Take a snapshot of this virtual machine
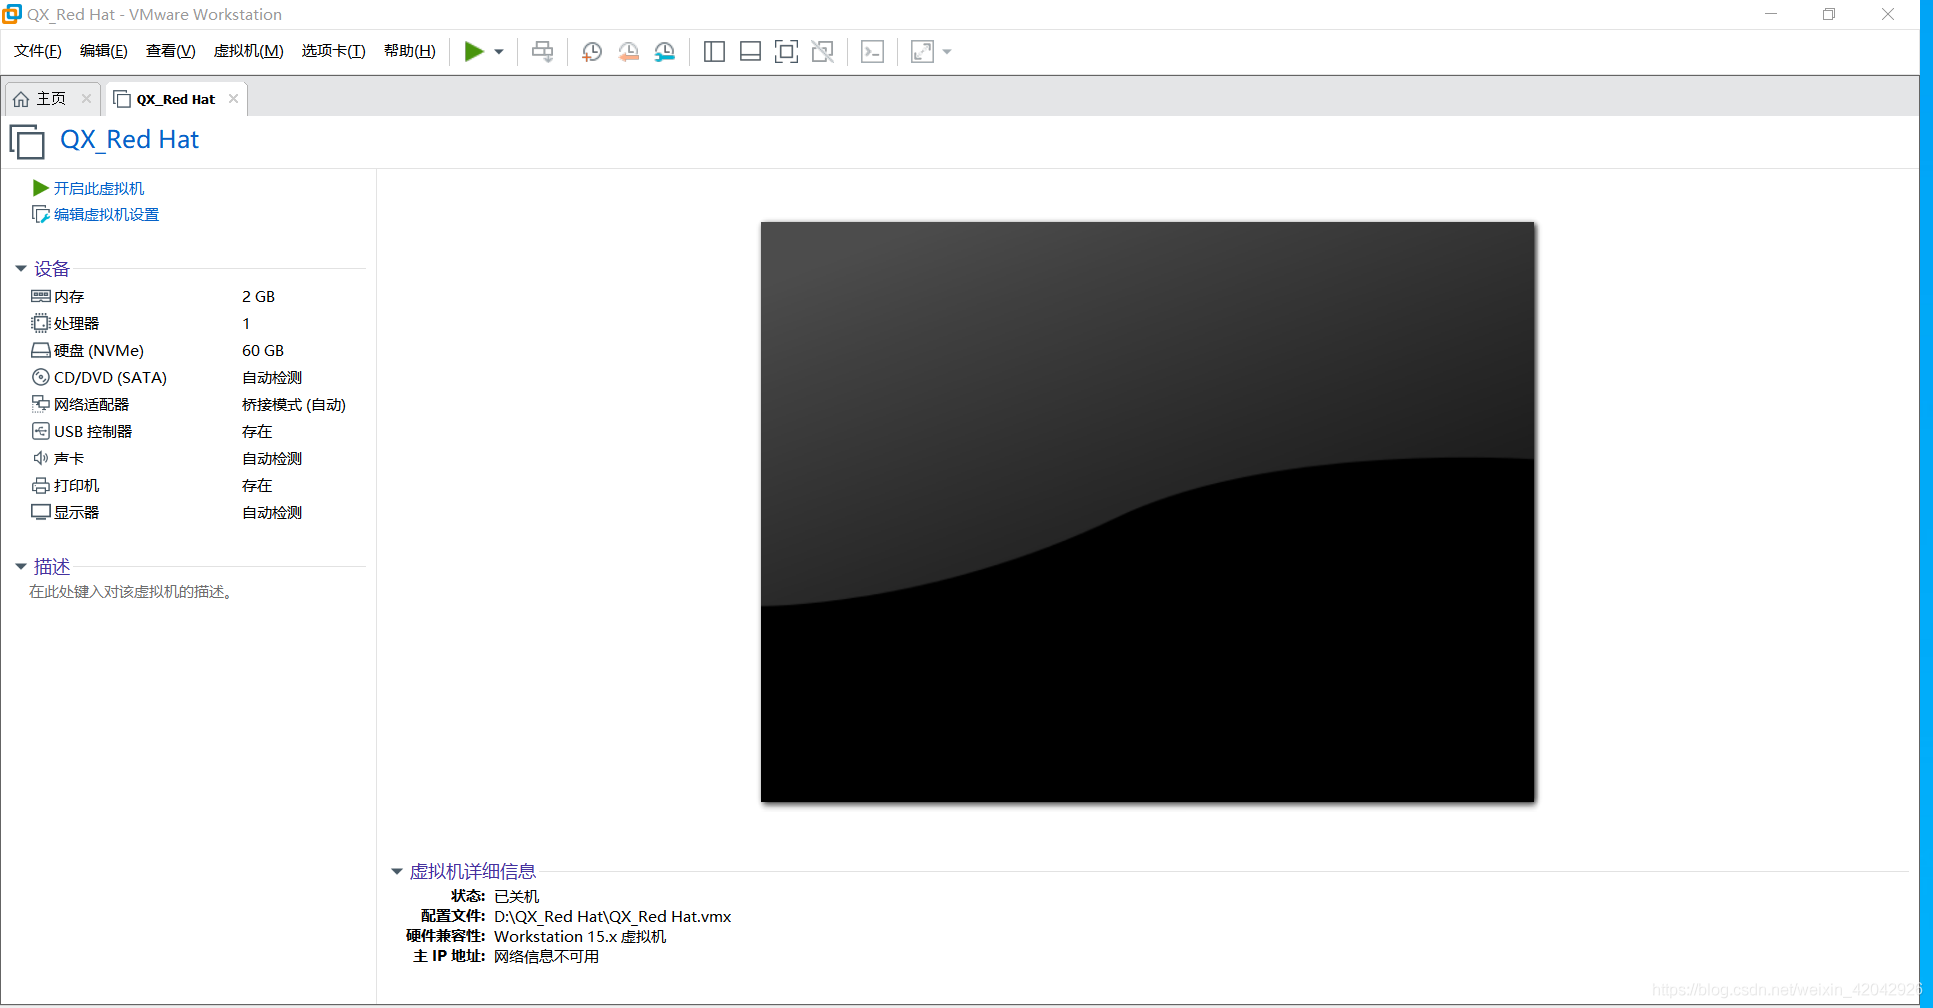The height and width of the screenshot is (1008, 1933). click(x=592, y=52)
